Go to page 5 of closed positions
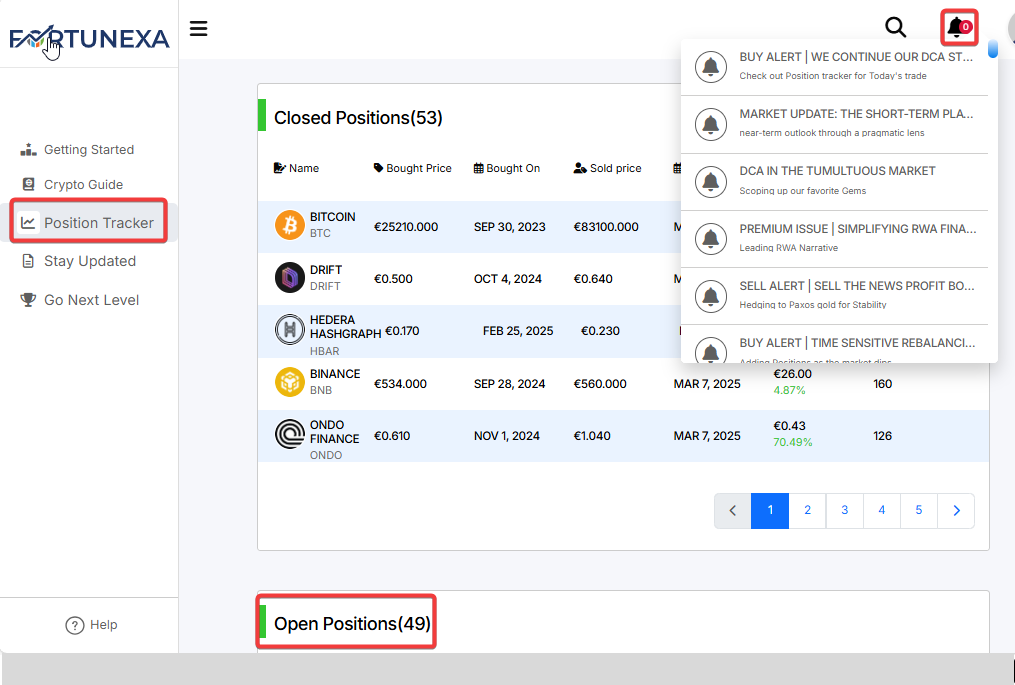This screenshot has height=685, width=1015. (919, 511)
